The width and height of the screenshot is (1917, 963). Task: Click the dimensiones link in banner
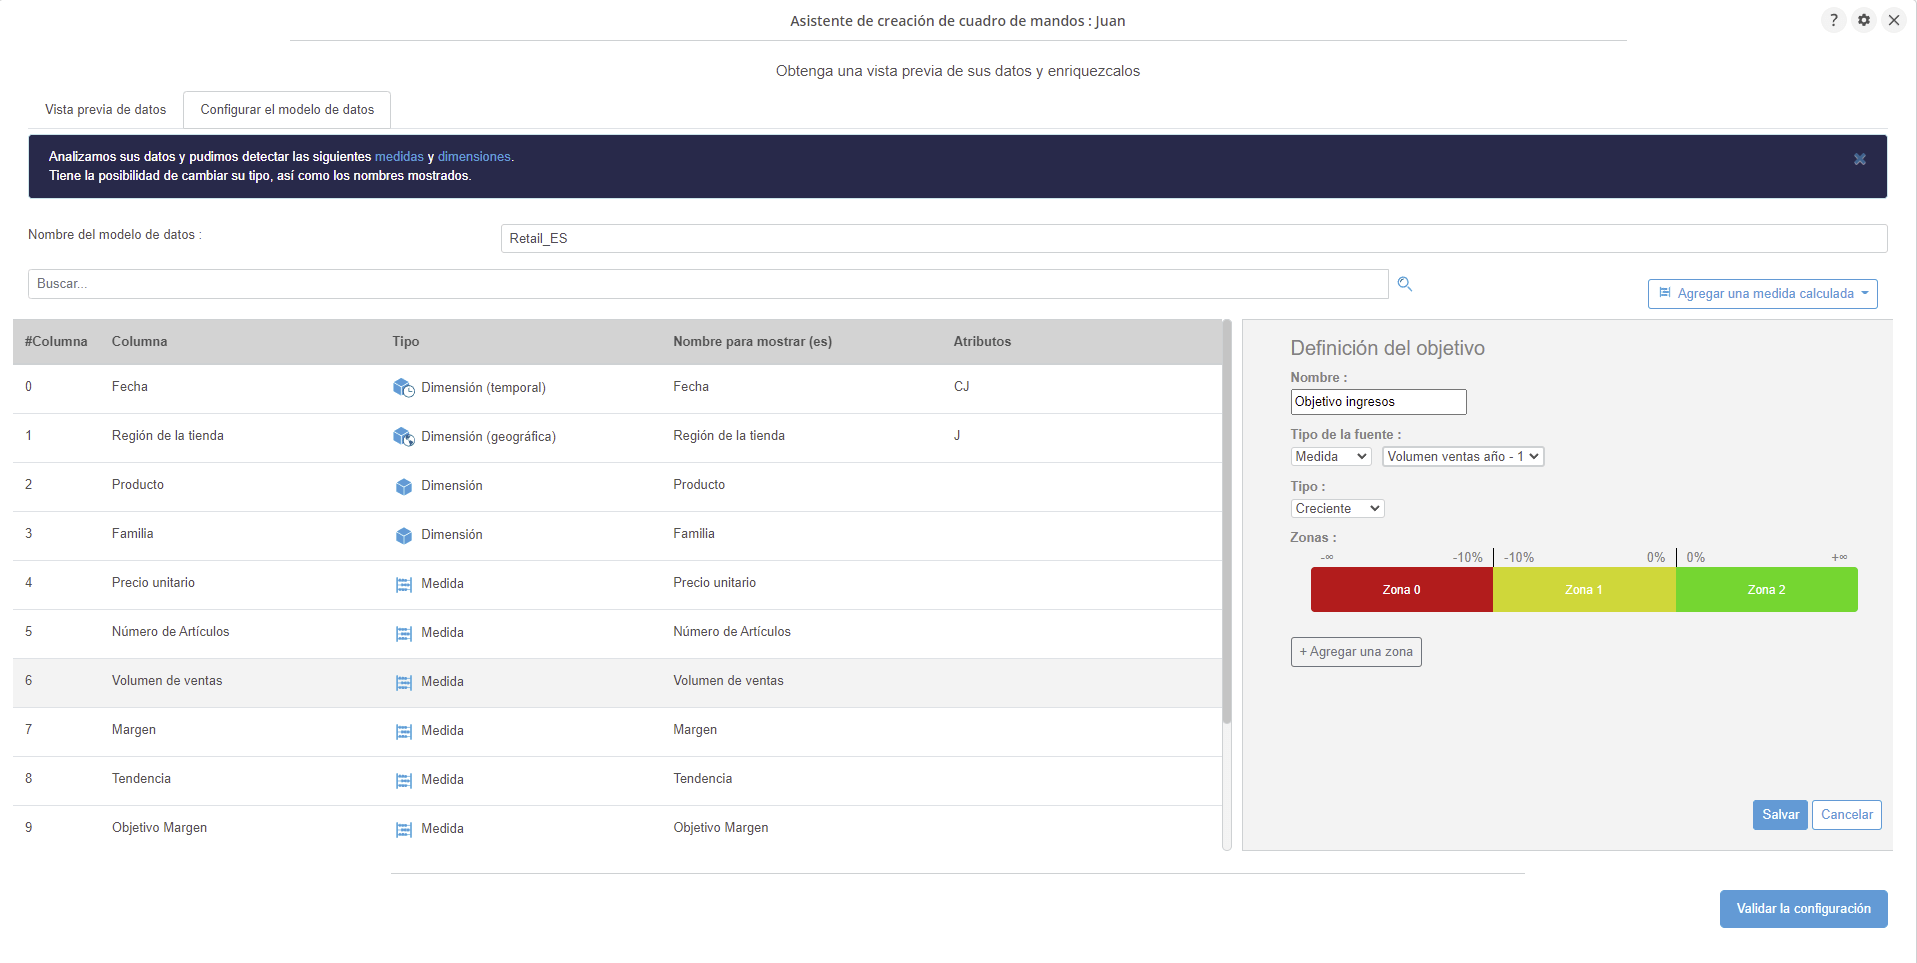click(474, 157)
